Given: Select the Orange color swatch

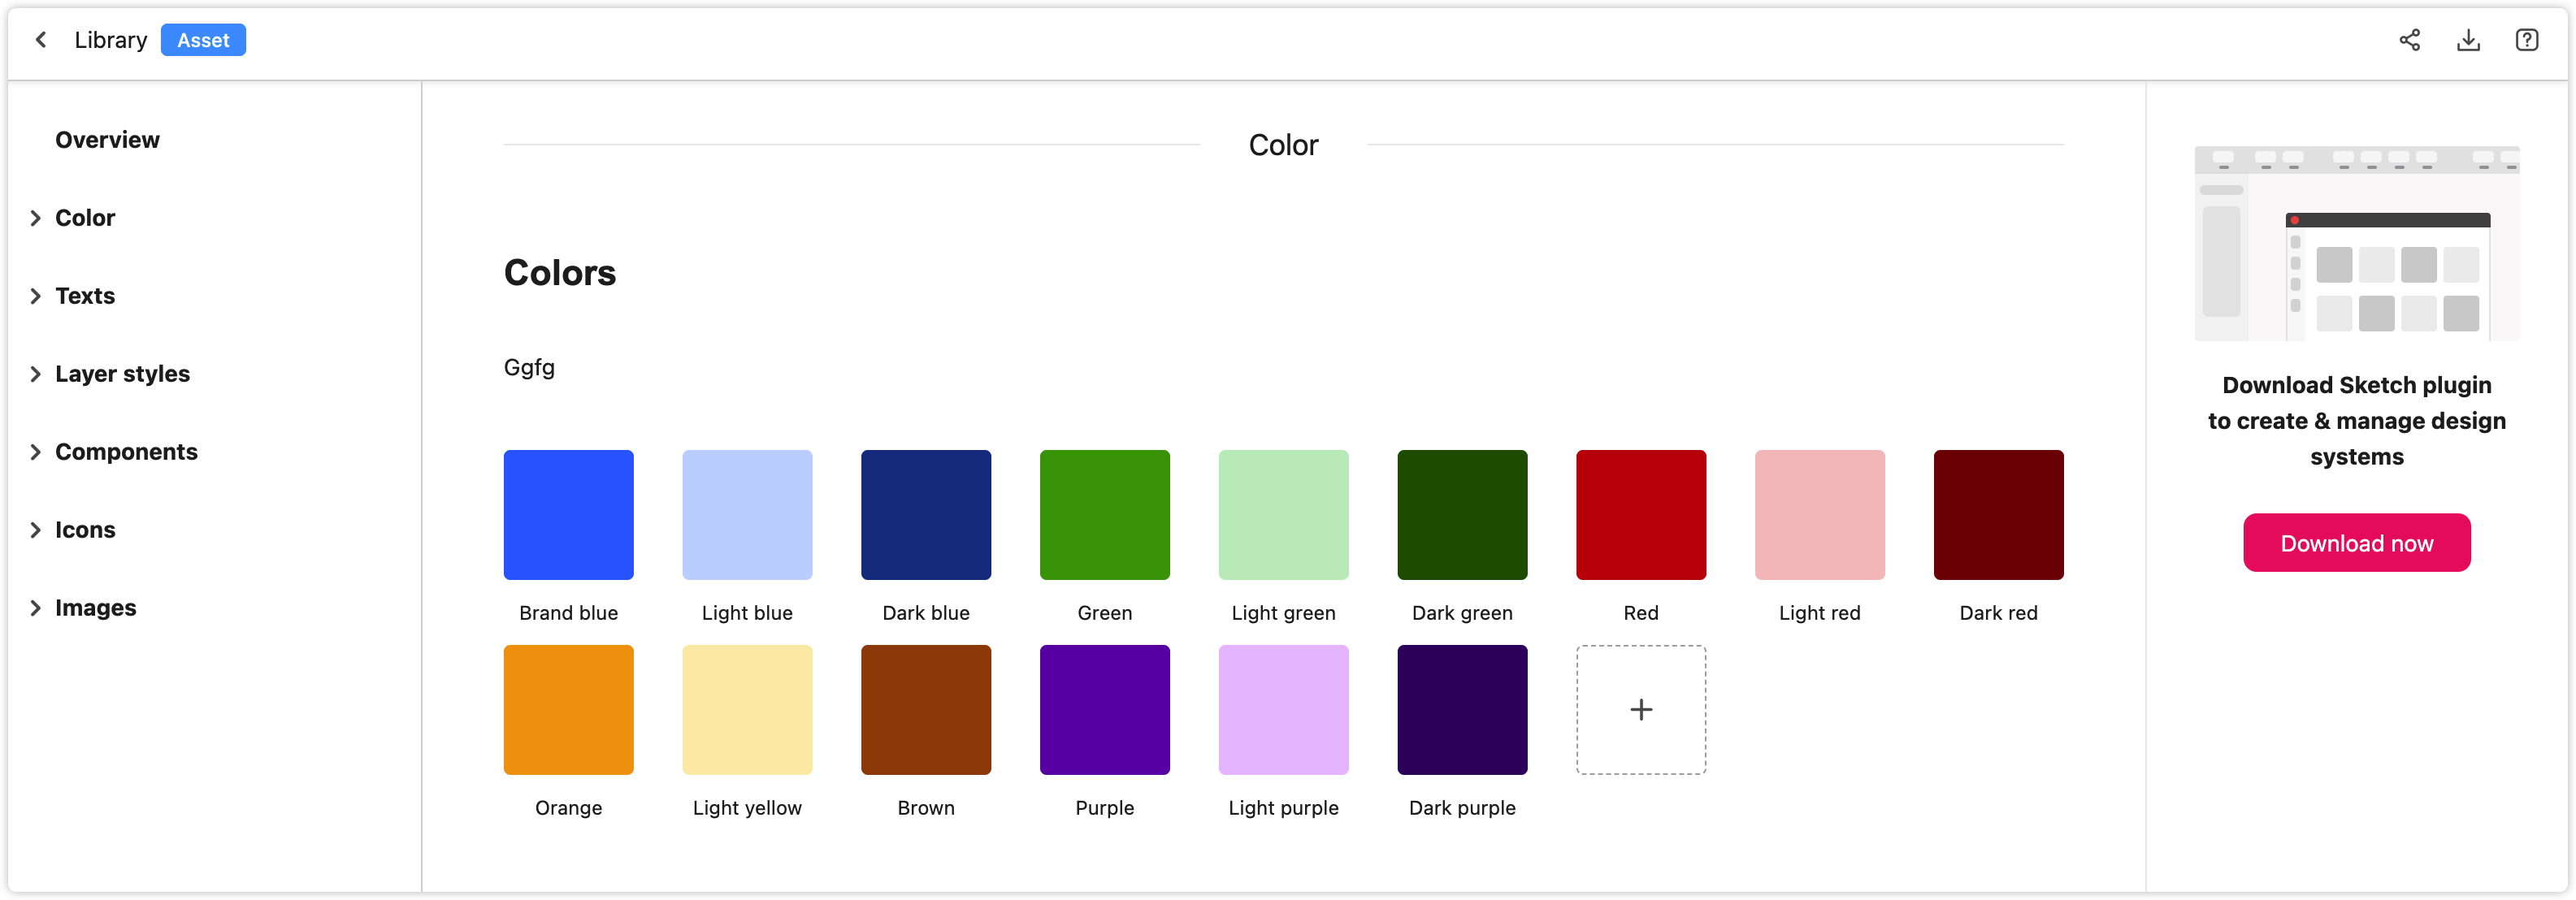Looking at the screenshot, I should pyautogui.click(x=568, y=709).
